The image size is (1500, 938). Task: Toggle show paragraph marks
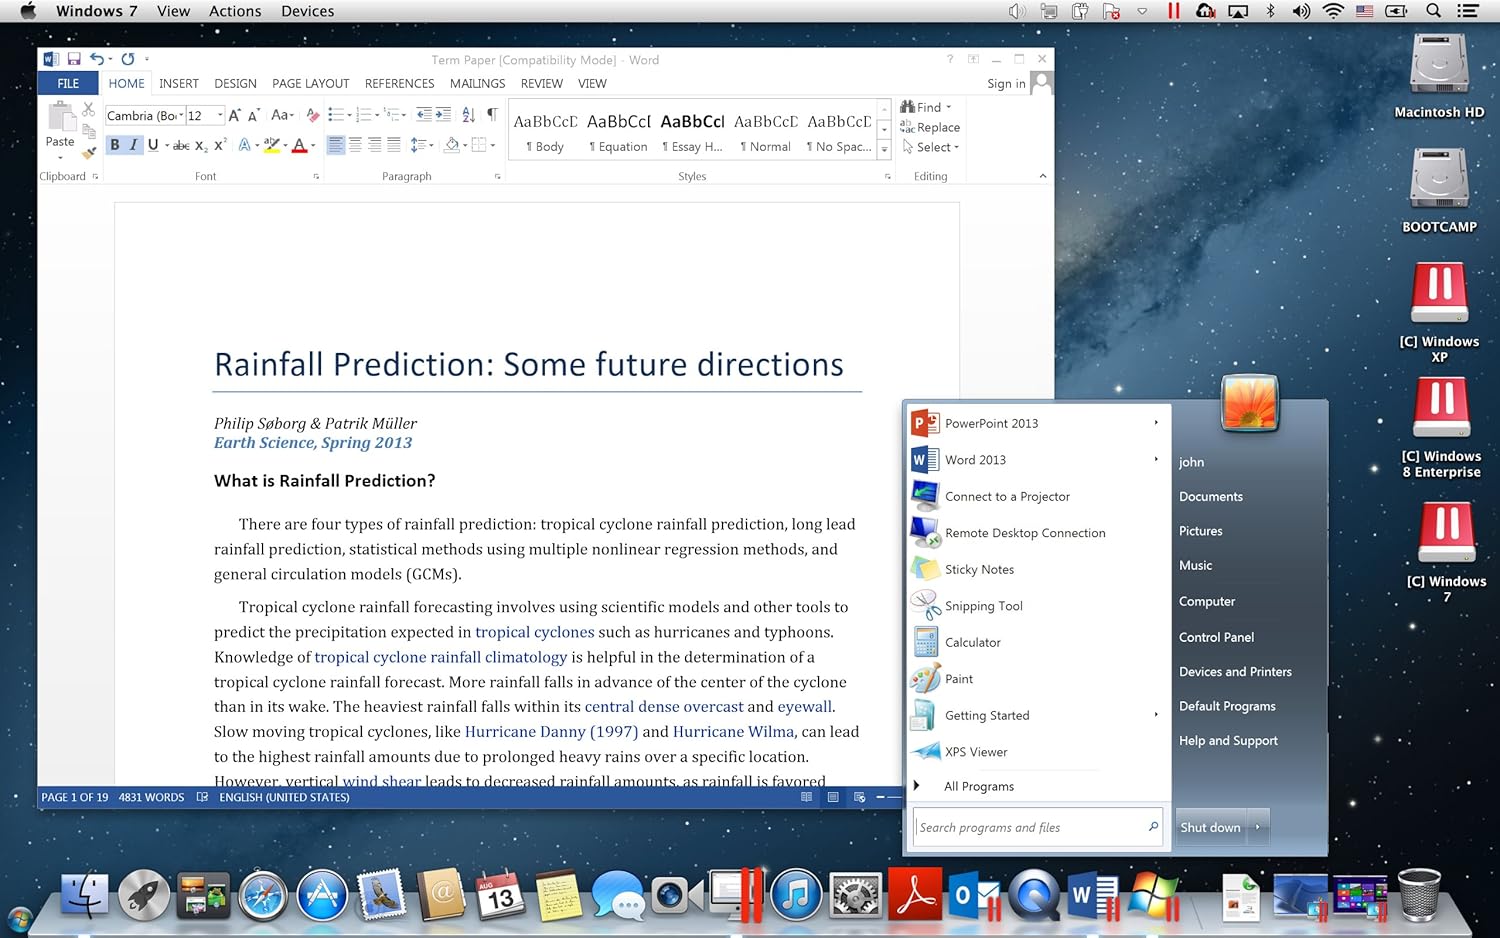coord(491,115)
